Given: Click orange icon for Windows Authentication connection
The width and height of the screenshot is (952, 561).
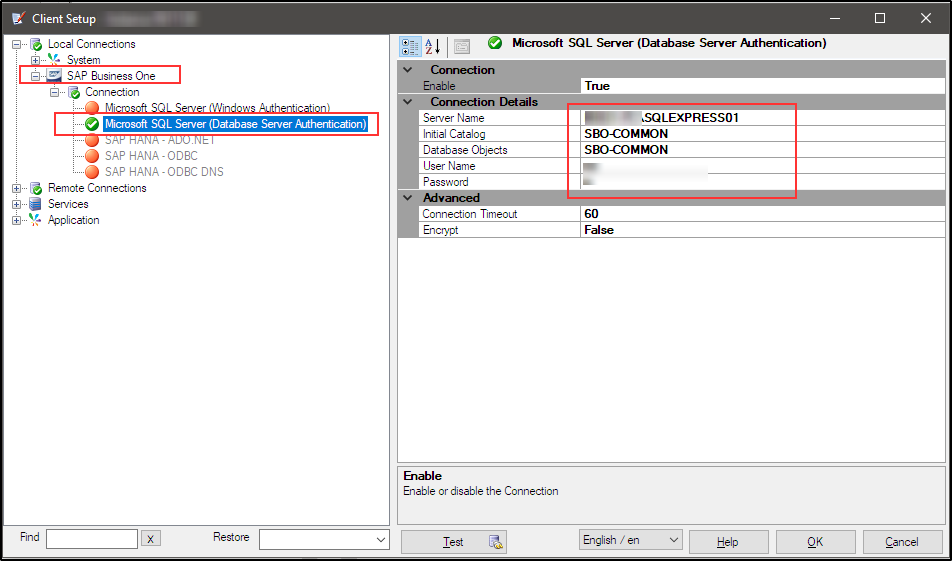Looking at the screenshot, I should [92, 108].
